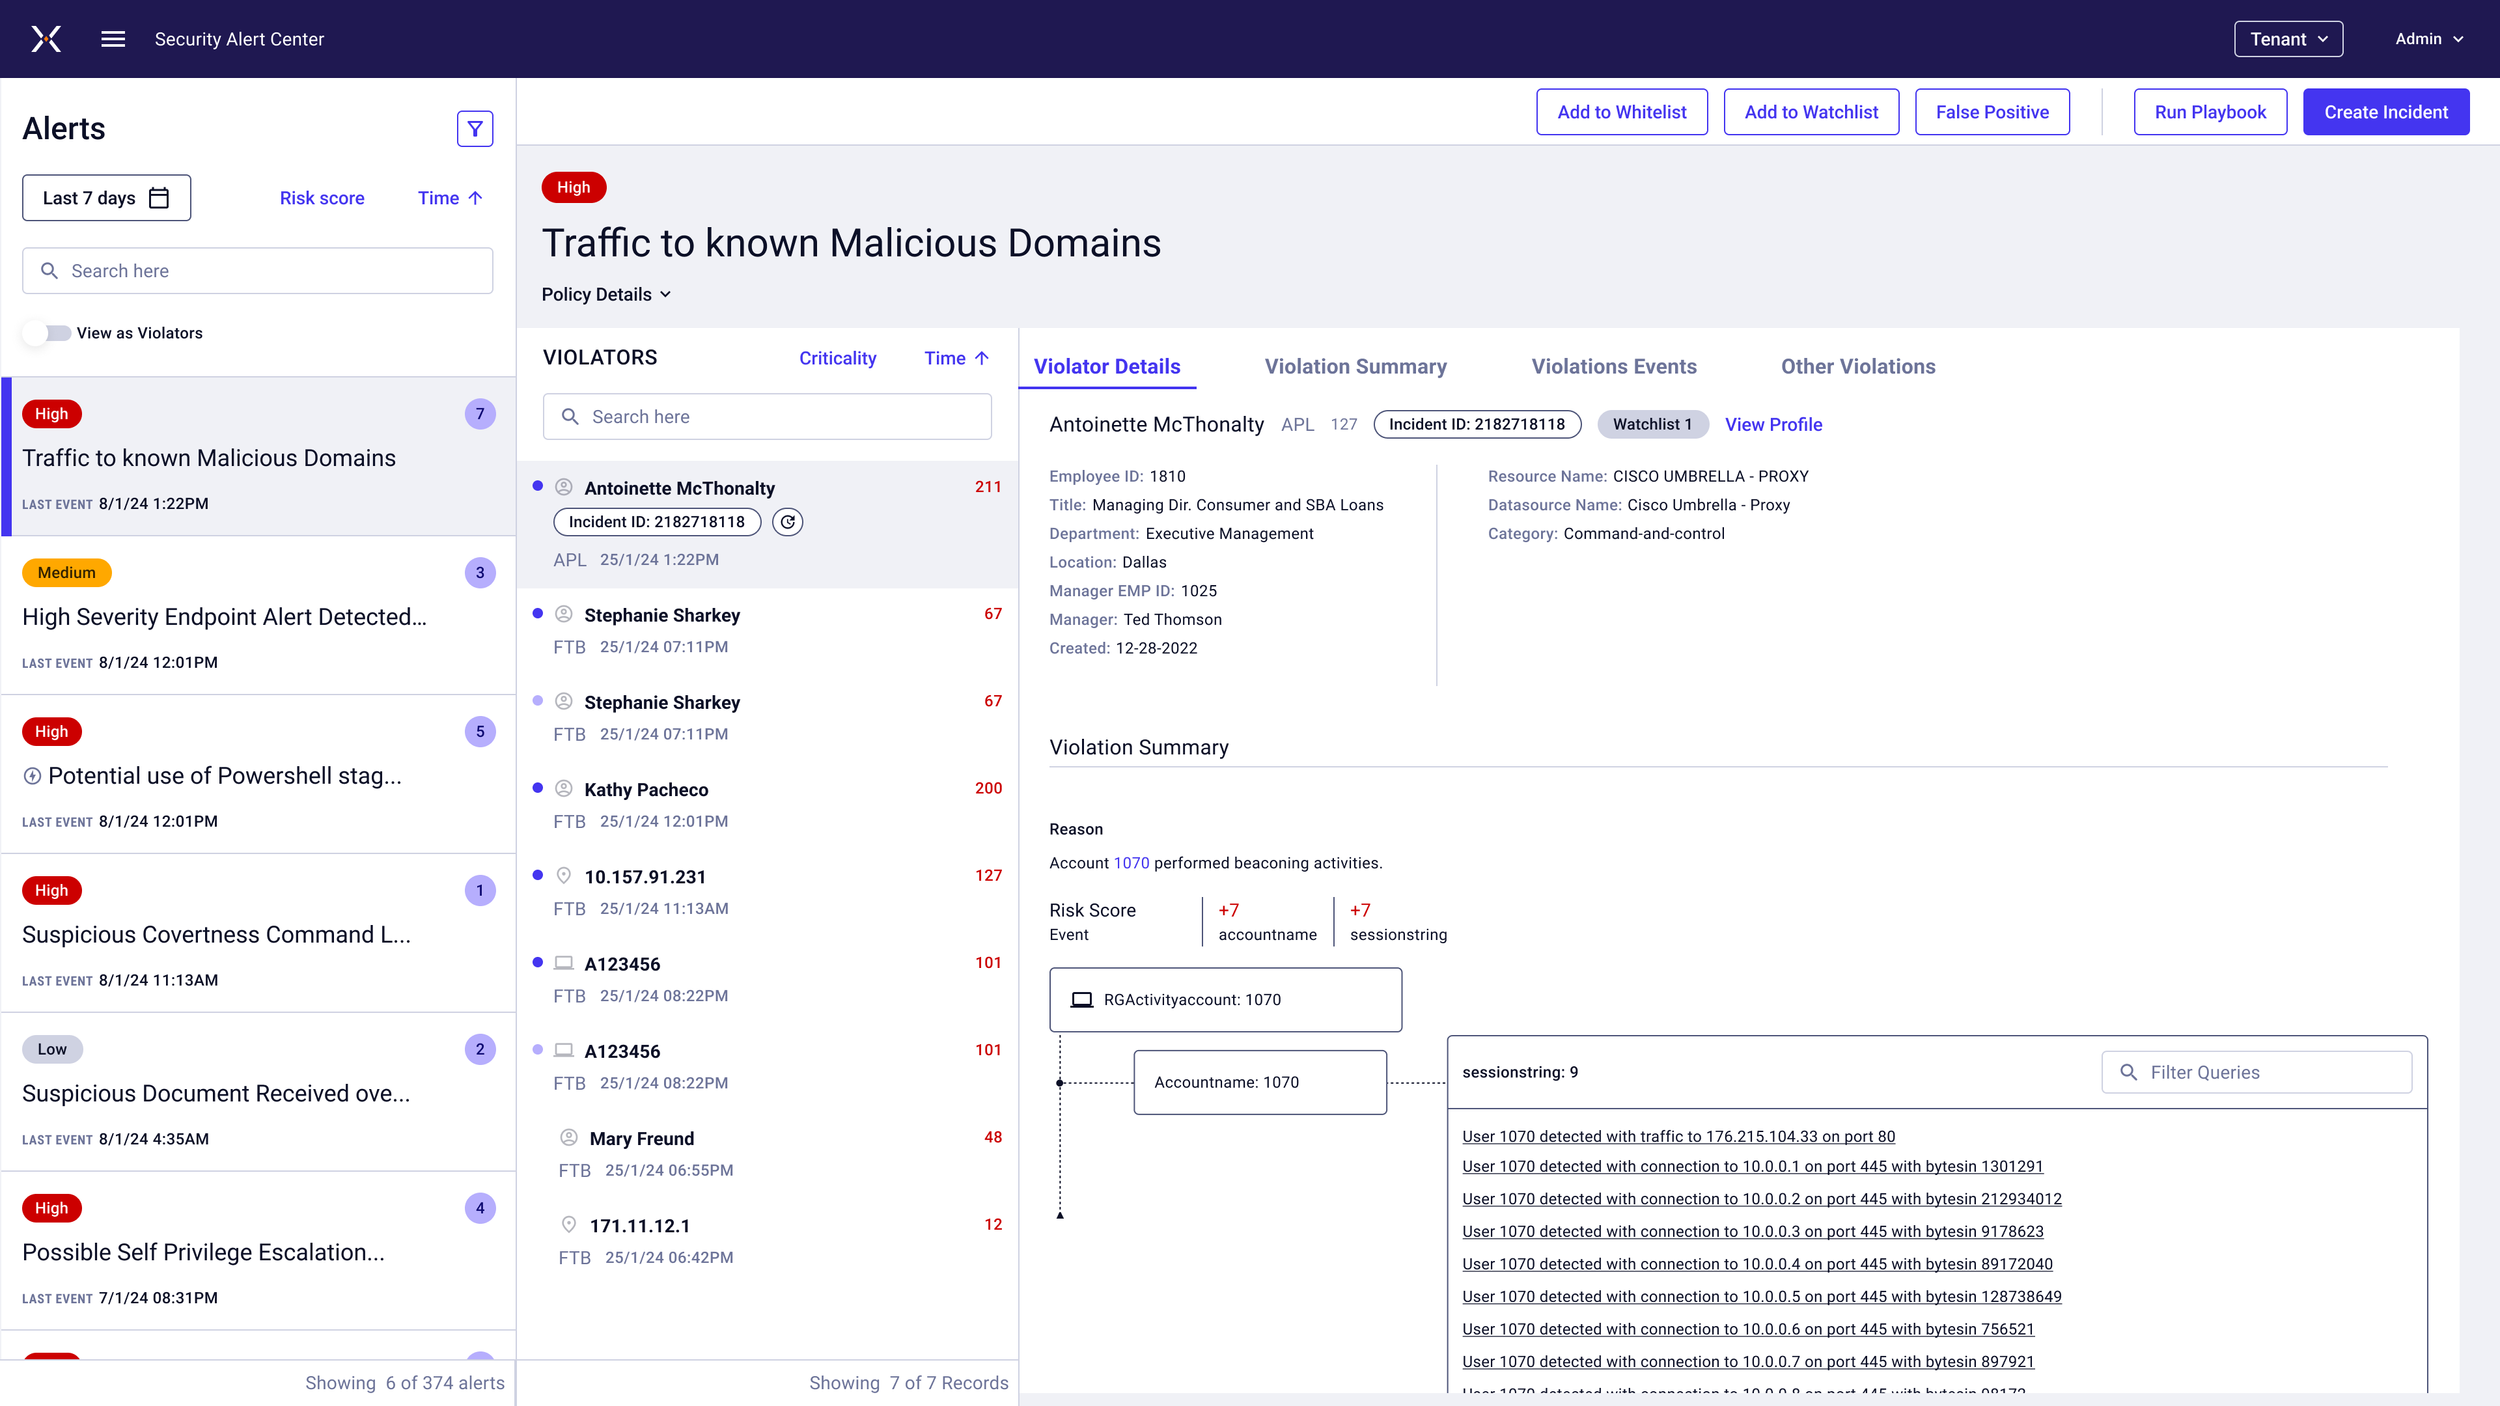Open the alerts filter funnel icon
This screenshot has width=2500, height=1406.
[x=475, y=129]
